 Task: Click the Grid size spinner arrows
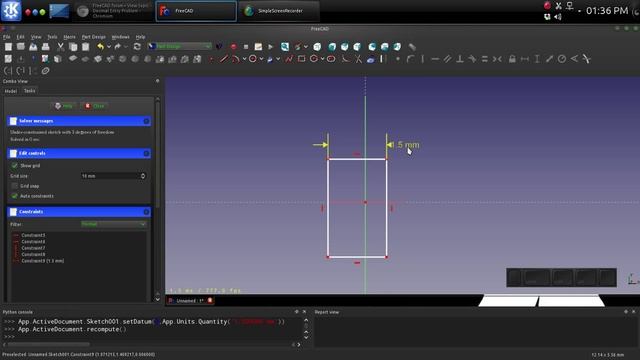143,176
